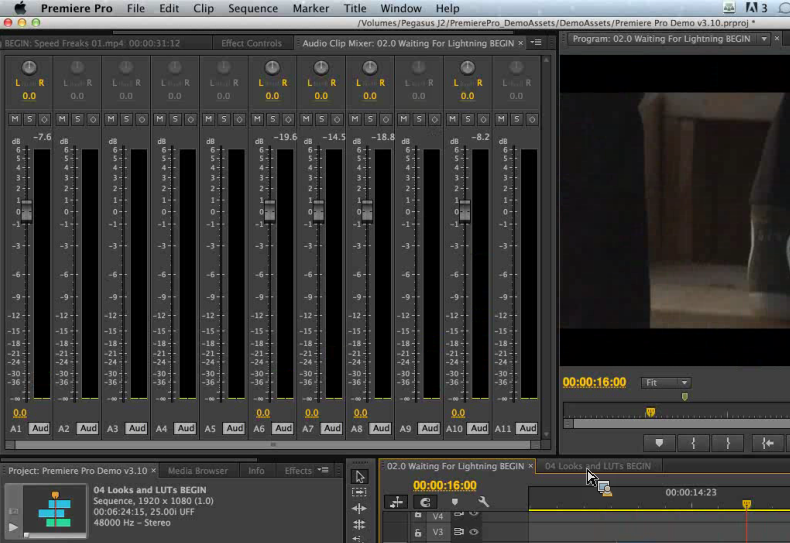790x543 pixels.
Task: Adjust the A1 pan knob
Action: (29, 67)
